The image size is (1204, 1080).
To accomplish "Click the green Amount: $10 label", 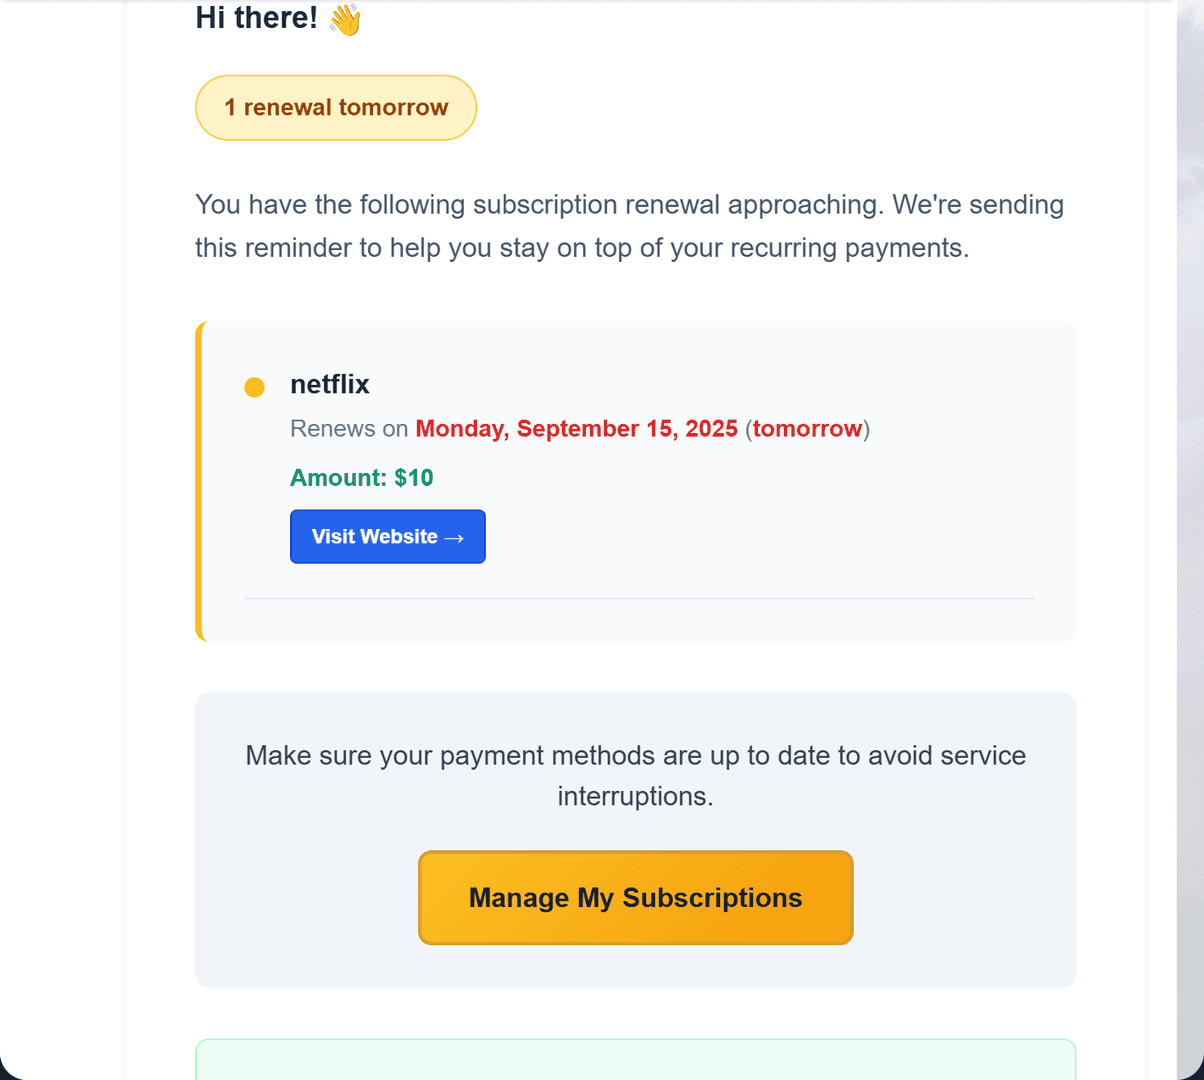I will 362,477.
